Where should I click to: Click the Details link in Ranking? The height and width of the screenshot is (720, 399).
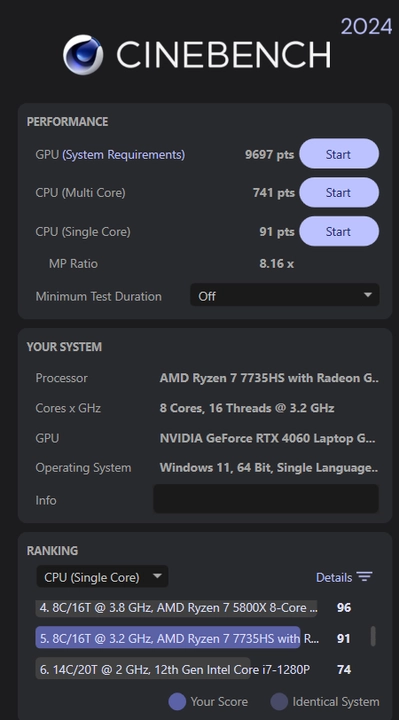click(334, 577)
